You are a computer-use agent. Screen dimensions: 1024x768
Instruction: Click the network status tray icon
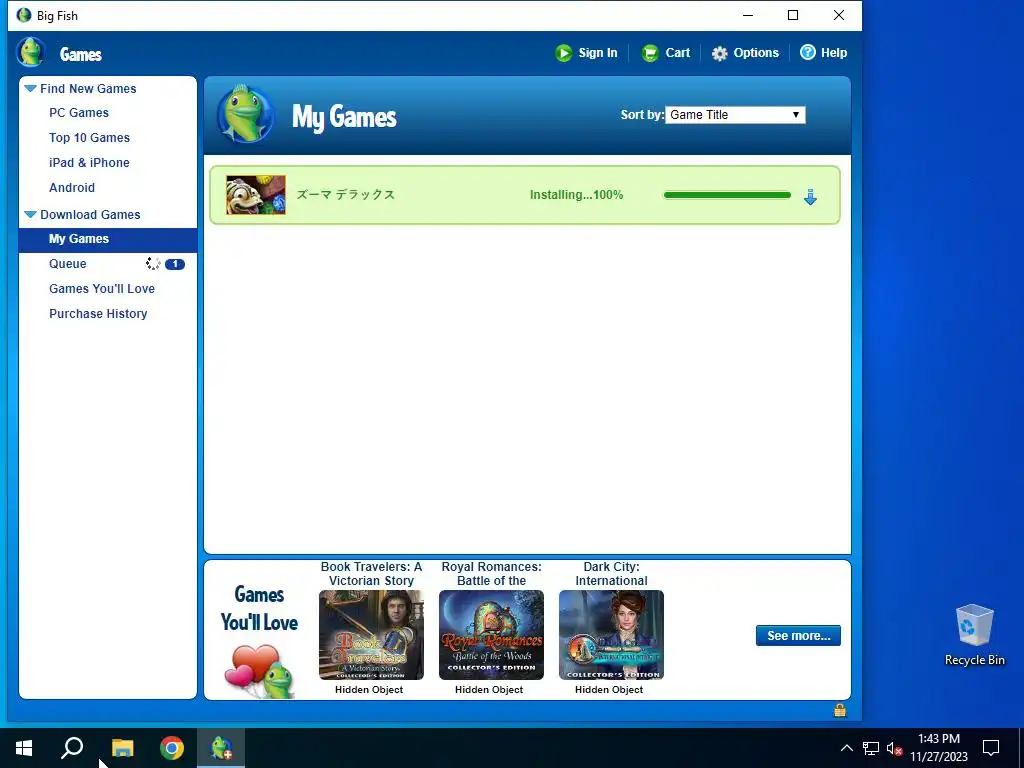pos(871,748)
